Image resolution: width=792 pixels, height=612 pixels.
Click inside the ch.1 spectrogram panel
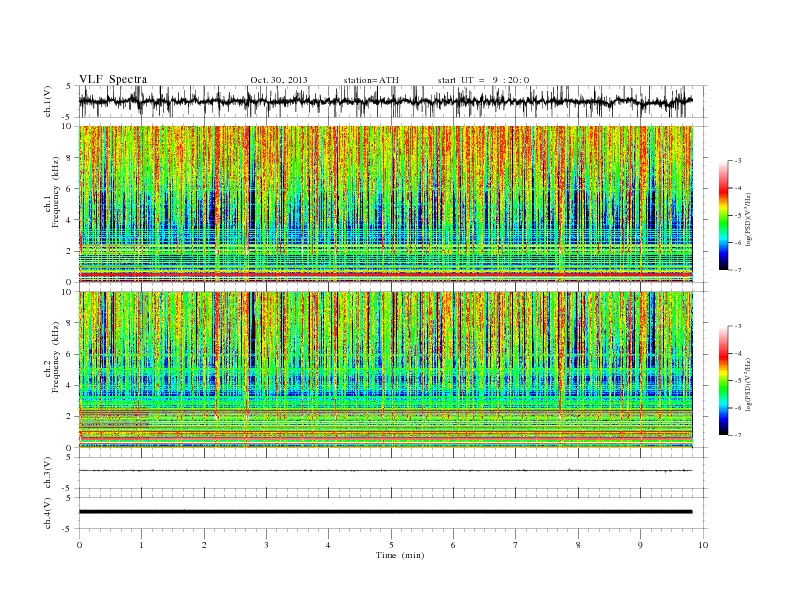coord(385,203)
